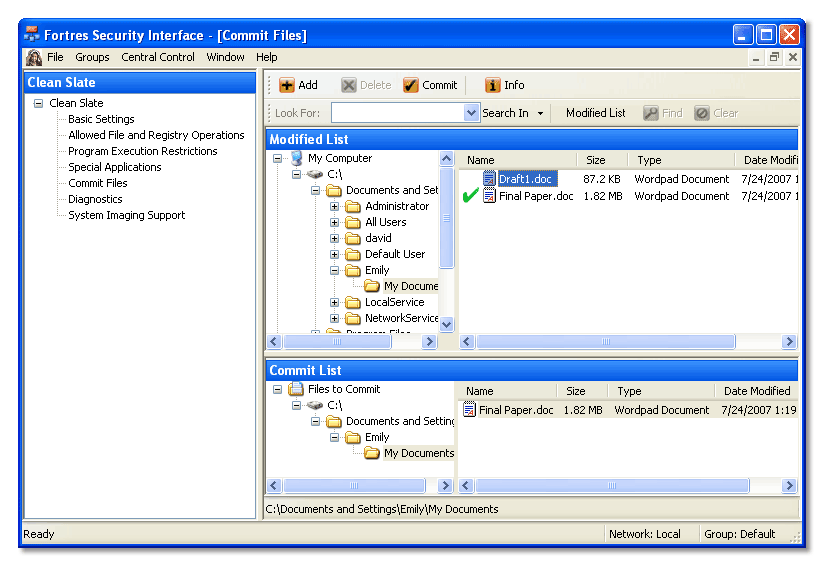Collapse the Clean Slate tree root
The image size is (832, 574).
click(38, 103)
